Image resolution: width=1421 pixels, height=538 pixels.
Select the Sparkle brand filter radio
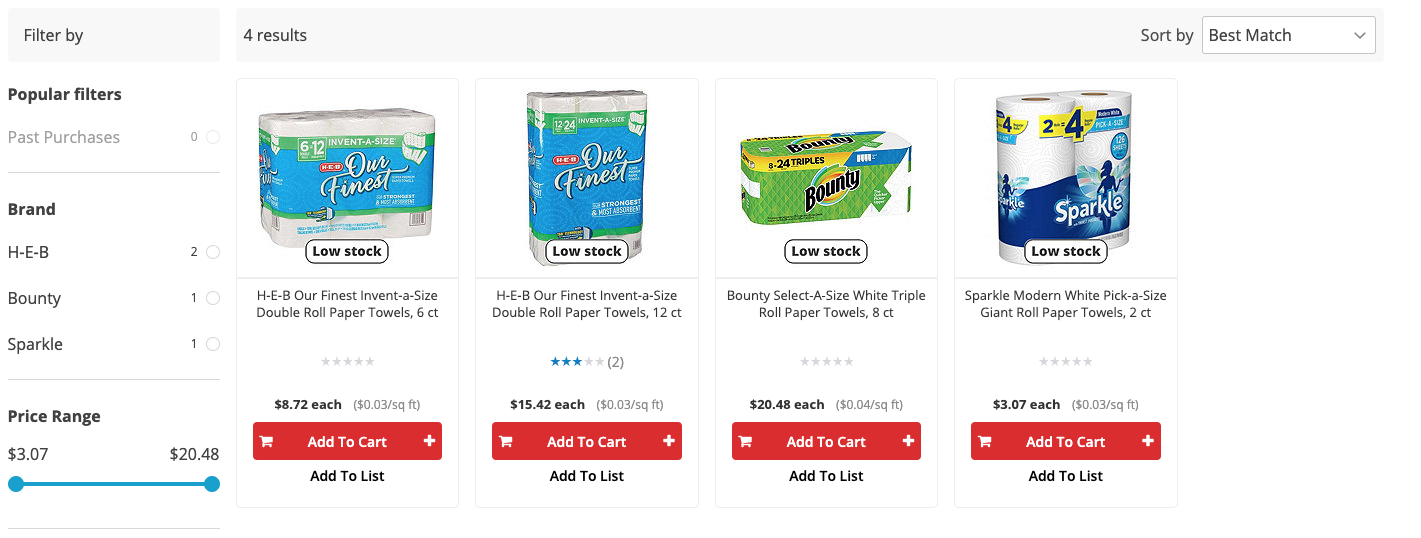click(213, 344)
